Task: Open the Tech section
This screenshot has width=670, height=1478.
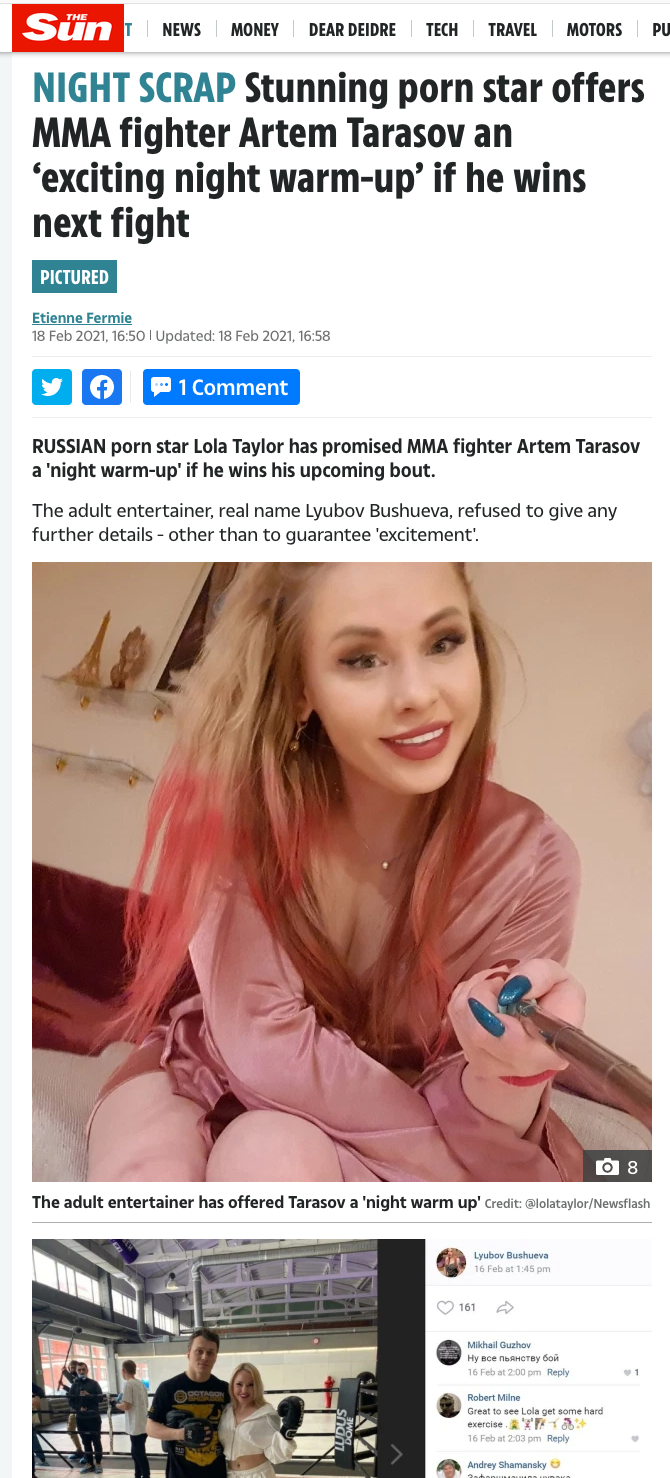Action: [x=442, y=29]
